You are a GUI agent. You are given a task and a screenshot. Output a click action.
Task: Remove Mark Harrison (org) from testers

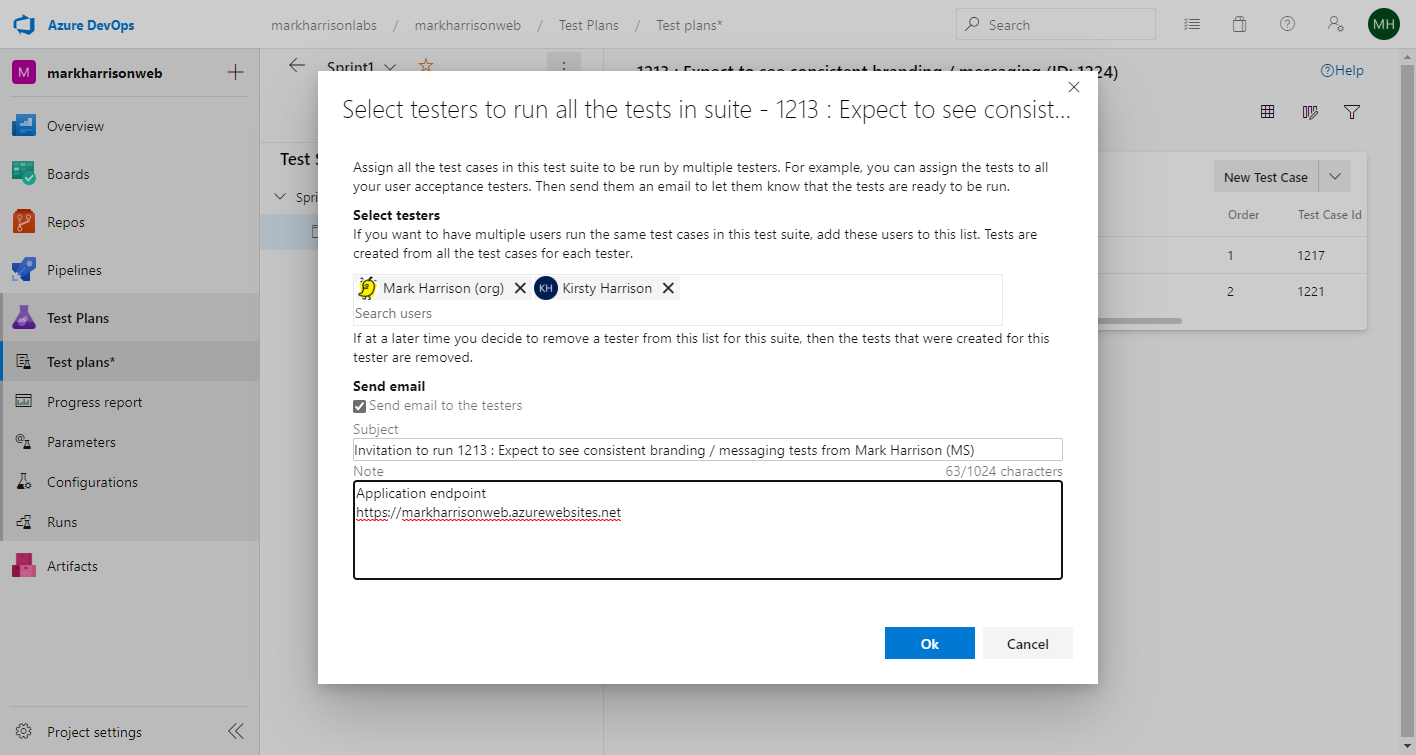(520, 288)
